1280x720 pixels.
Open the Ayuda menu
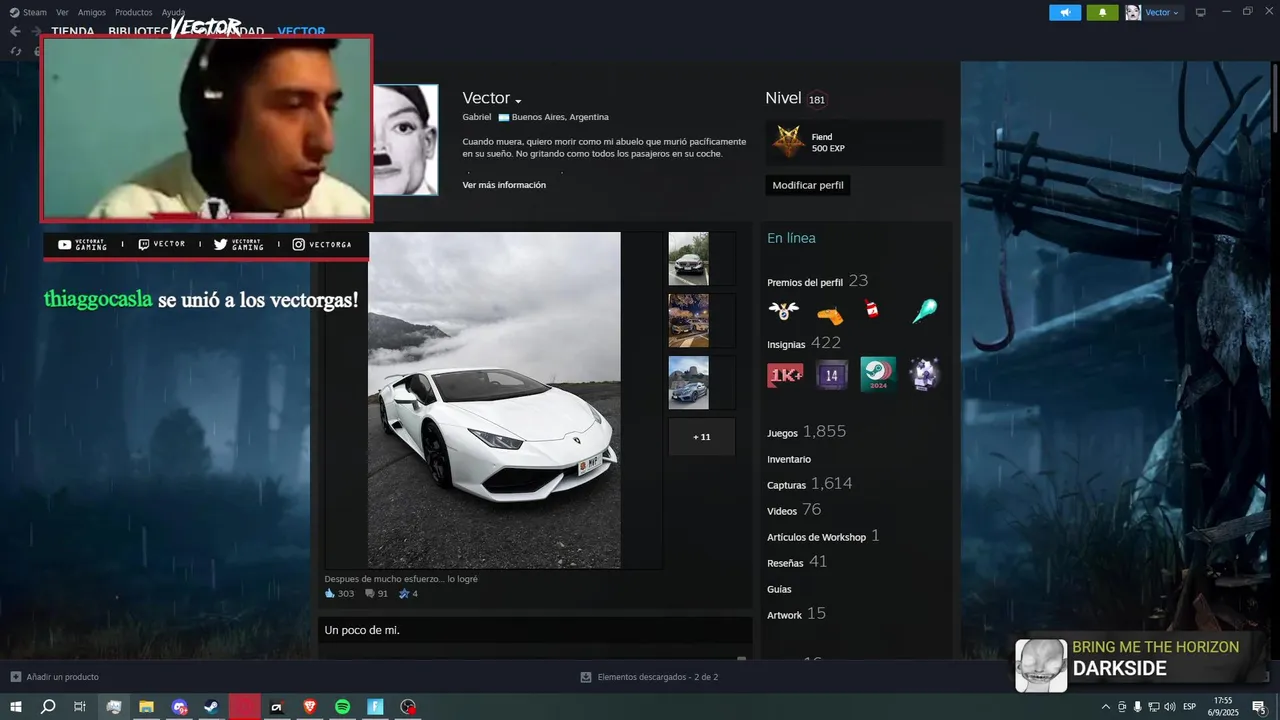click(174, 12)
